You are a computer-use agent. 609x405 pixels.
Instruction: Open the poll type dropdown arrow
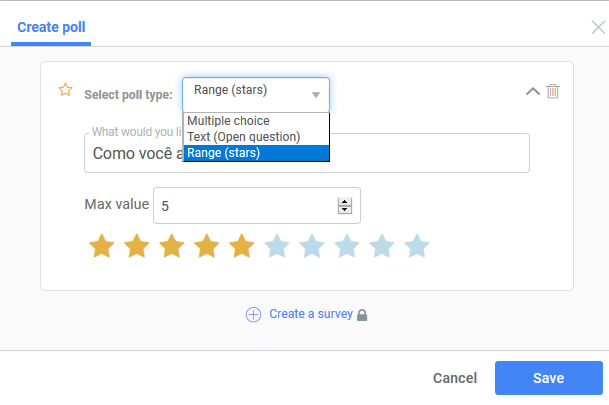pyautogui.click(x=316, y=95)
